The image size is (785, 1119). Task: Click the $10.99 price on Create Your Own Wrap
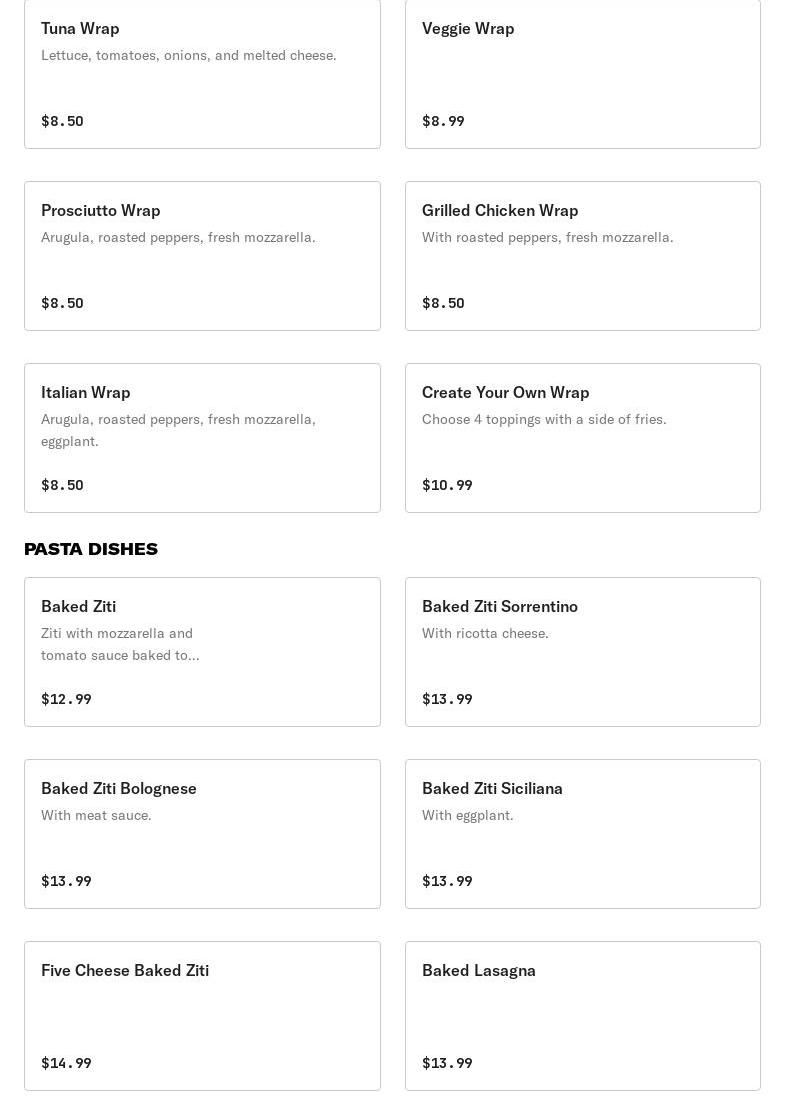point(447,485)
